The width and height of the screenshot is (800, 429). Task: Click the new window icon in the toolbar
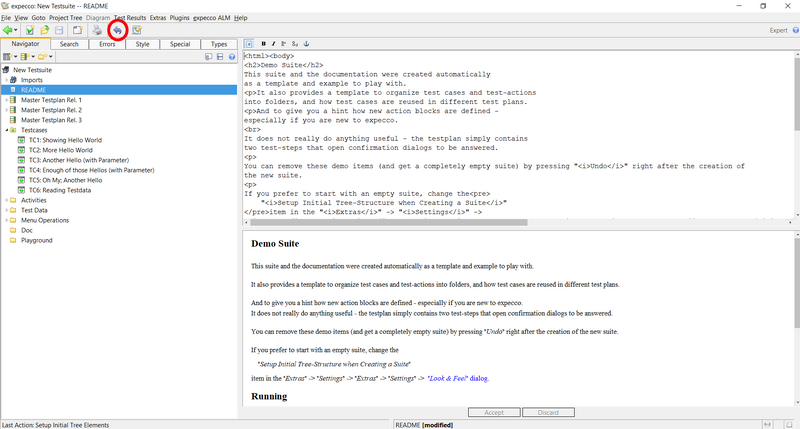pyautogui.click(x=78, y=31)
